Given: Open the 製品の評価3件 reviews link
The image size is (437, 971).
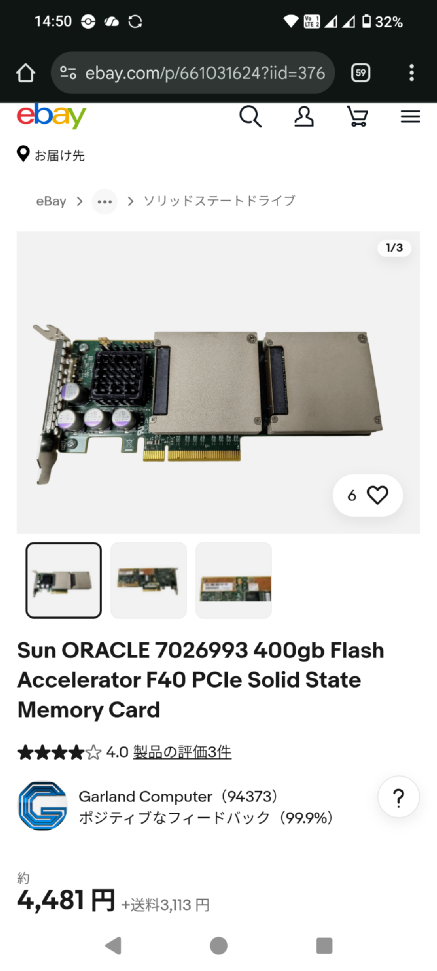Looking at the screenshot, I should tap(182, 752).
